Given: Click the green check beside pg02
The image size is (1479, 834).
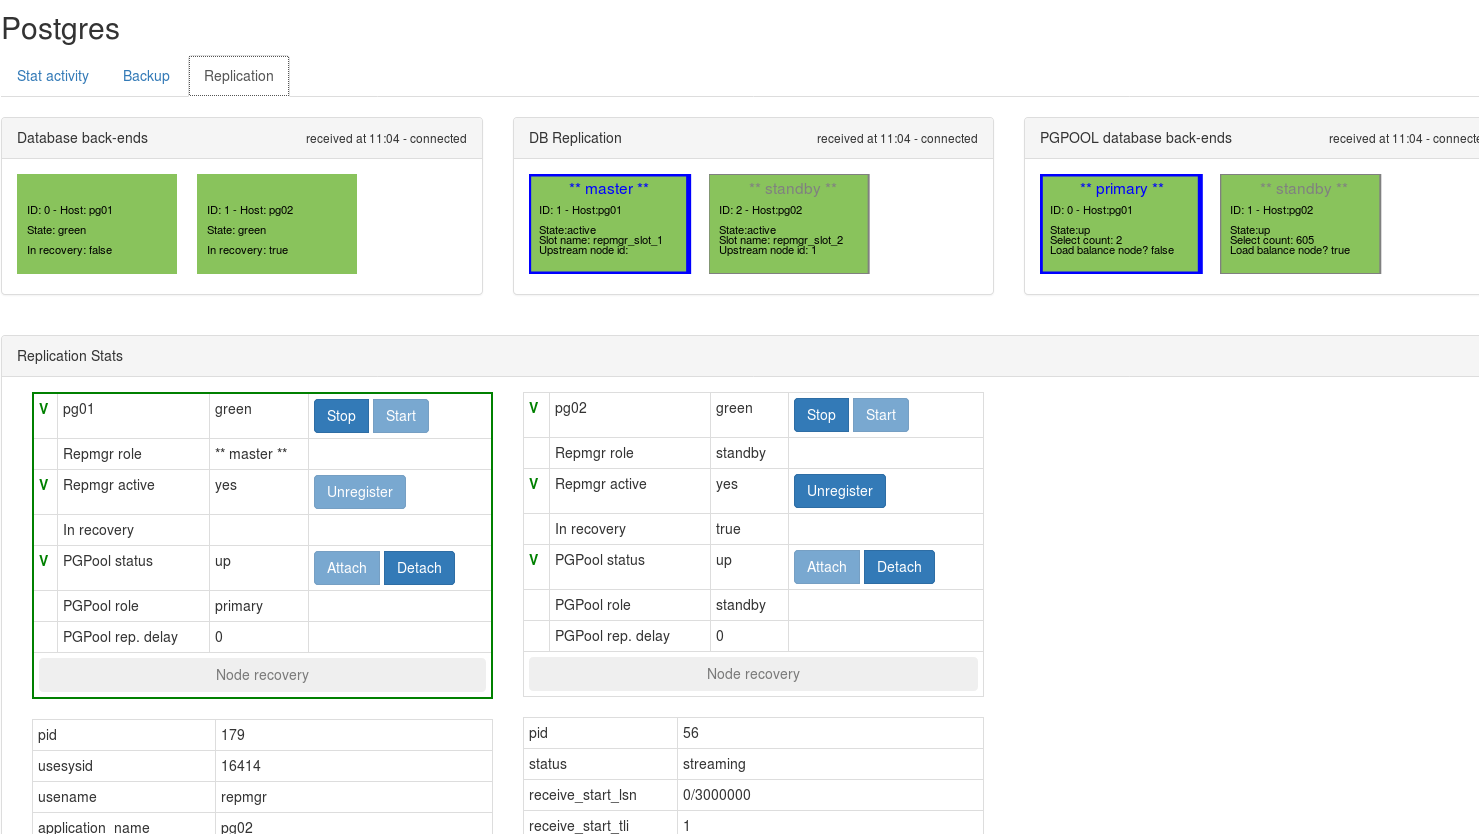Looking at the screenshot, I should 534,408.
